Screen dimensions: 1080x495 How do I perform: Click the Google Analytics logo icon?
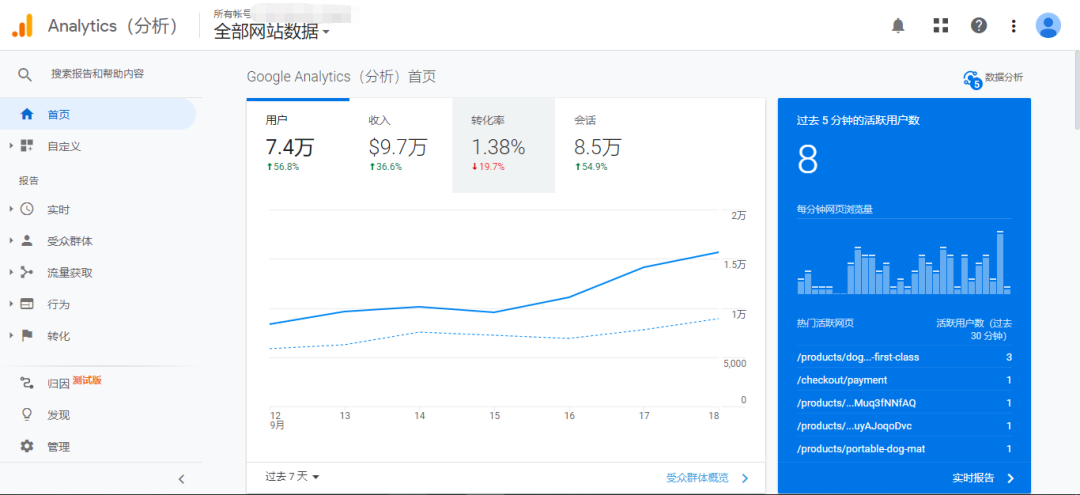click(23, 25)
